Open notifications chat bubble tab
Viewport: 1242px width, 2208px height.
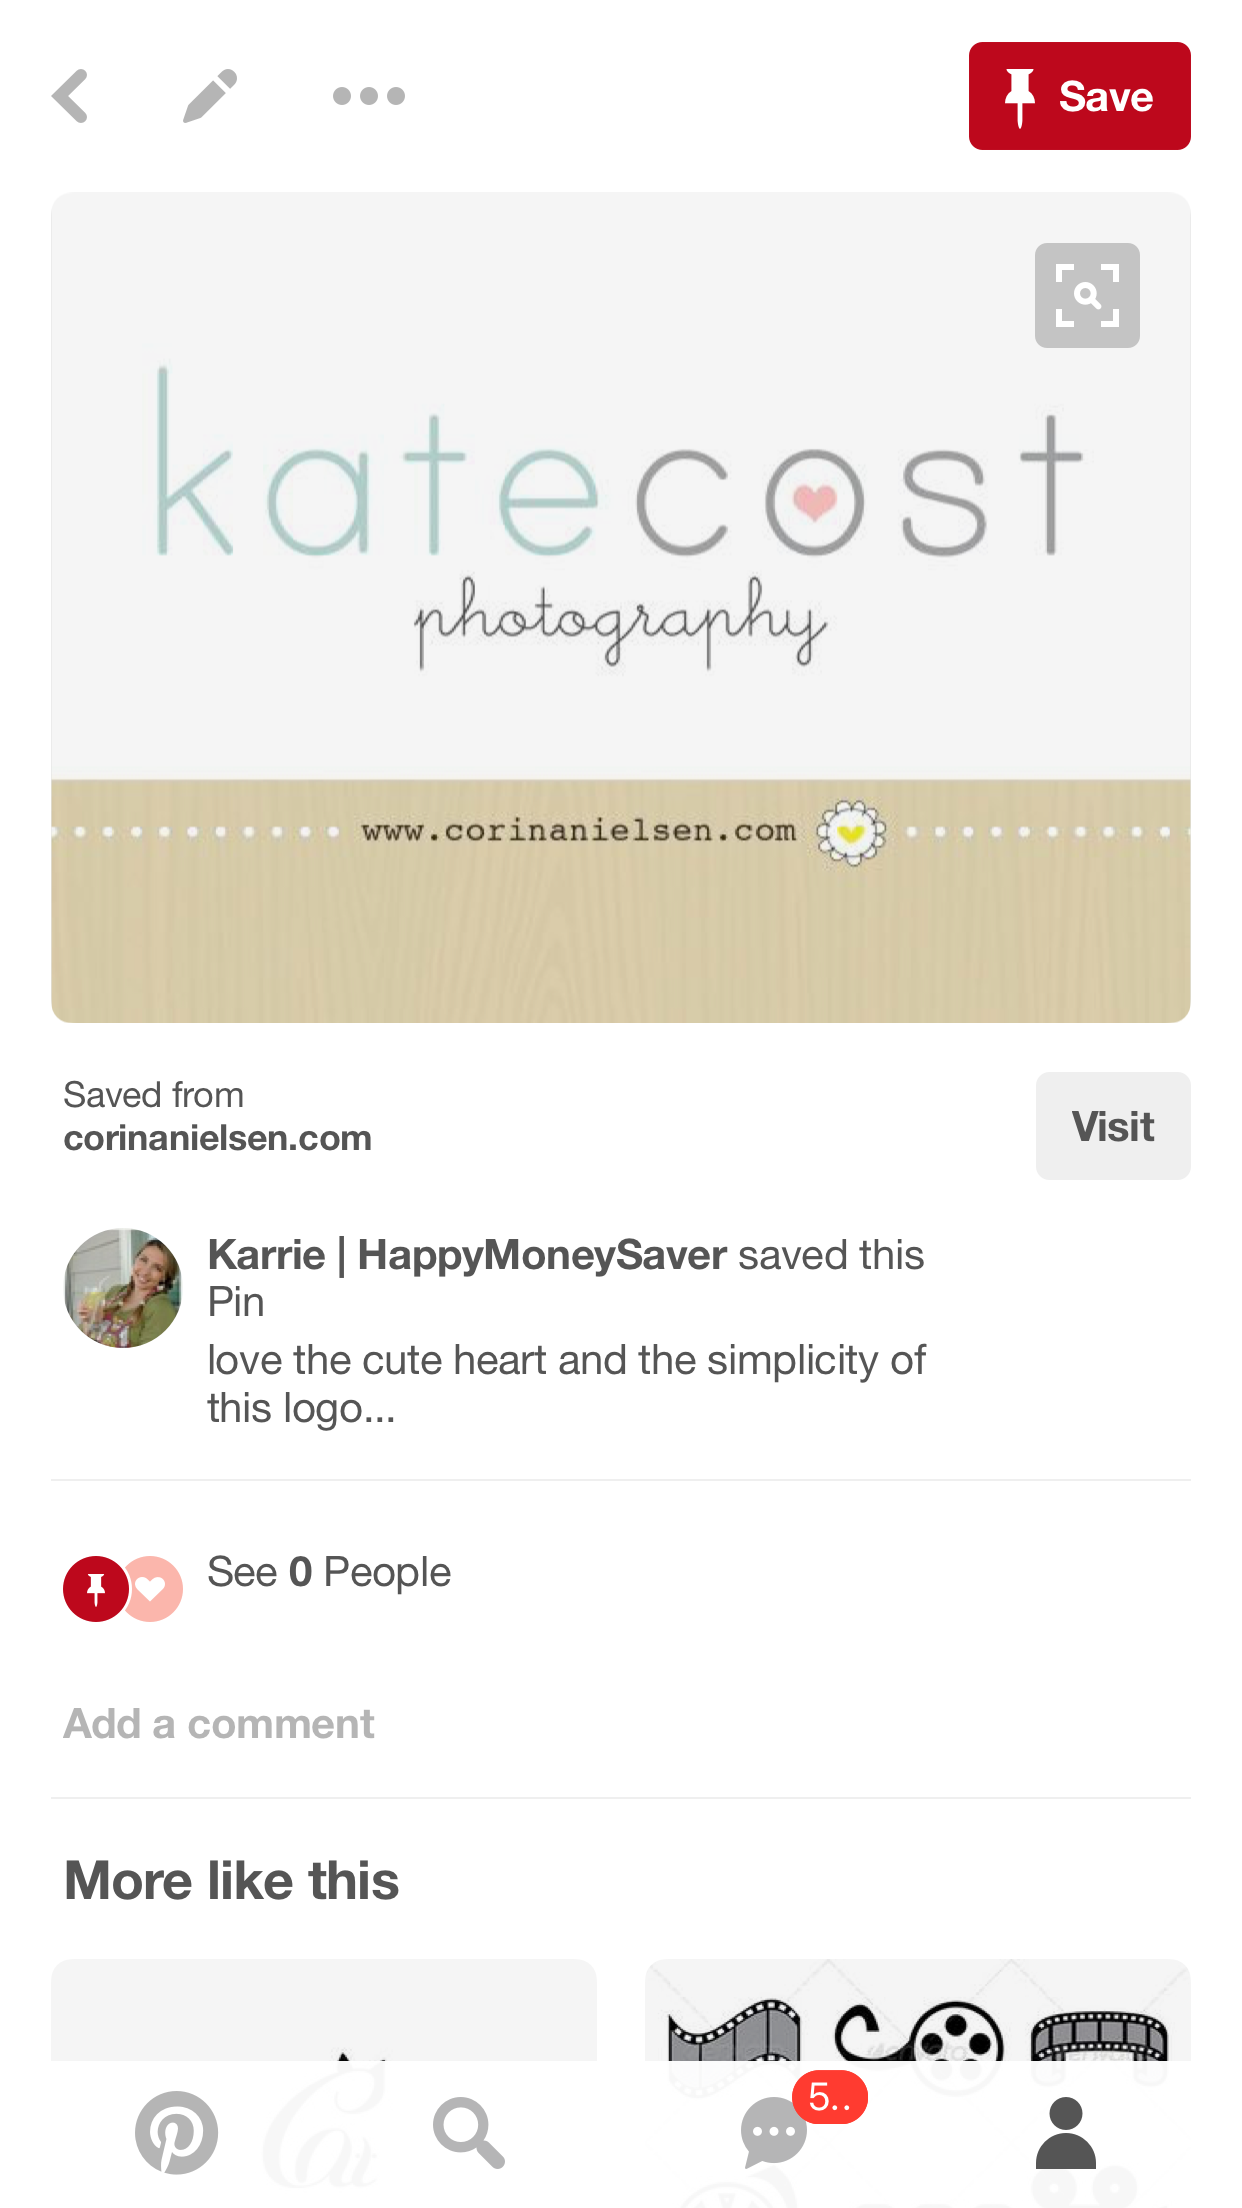point(774,2132)
